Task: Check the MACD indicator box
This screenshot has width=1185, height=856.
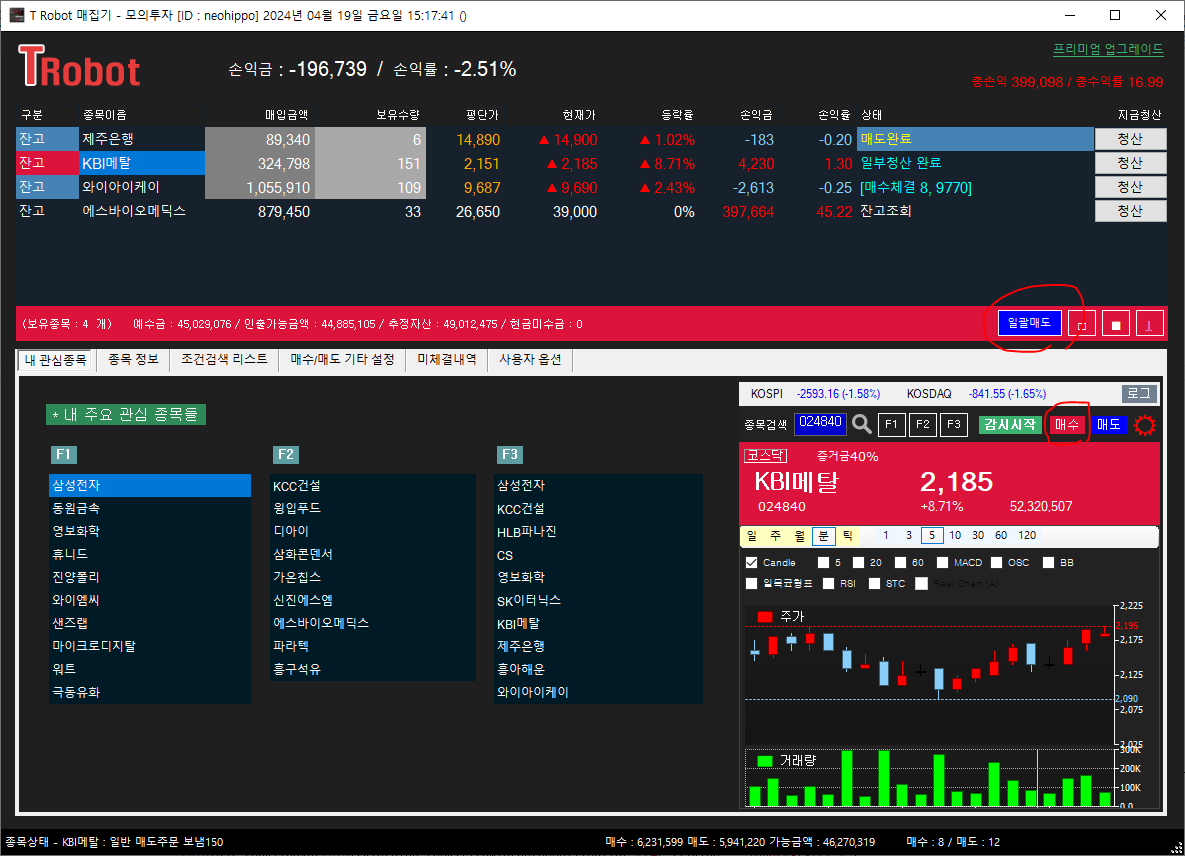Action: point(942,562)
